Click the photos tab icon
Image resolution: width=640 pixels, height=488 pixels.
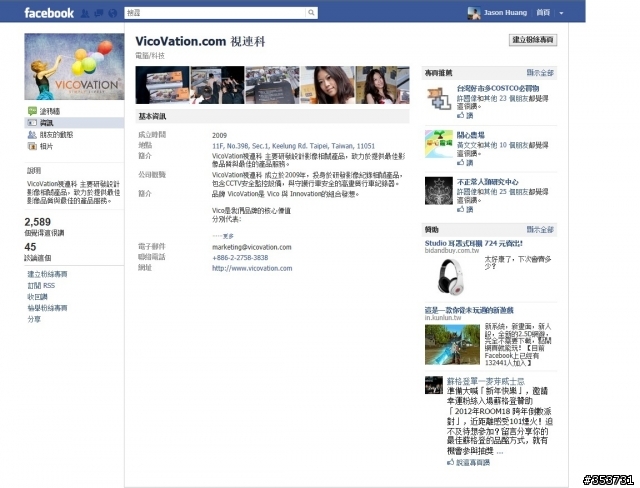tap(32, 146)
